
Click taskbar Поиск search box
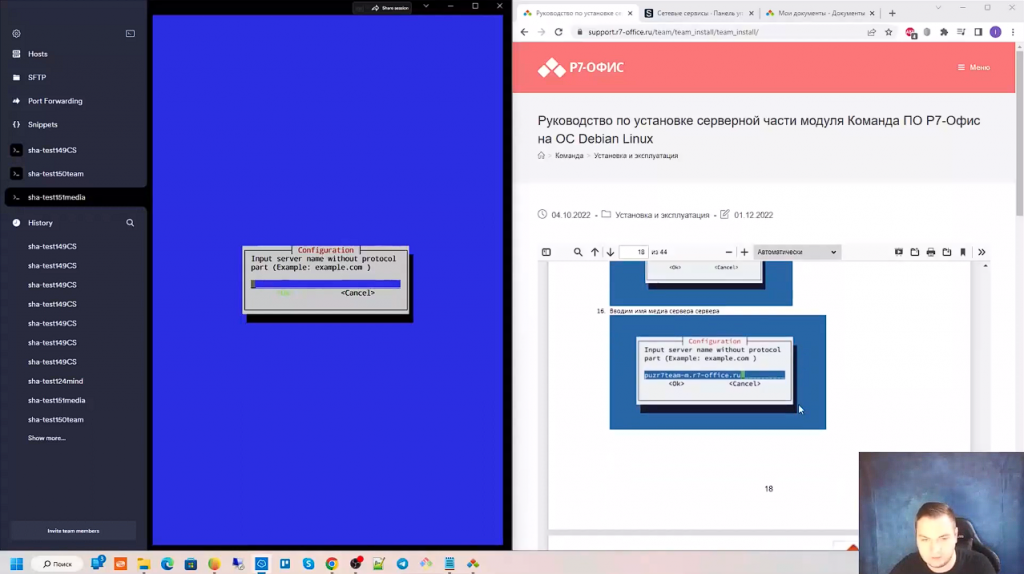(x=57, y=564)
